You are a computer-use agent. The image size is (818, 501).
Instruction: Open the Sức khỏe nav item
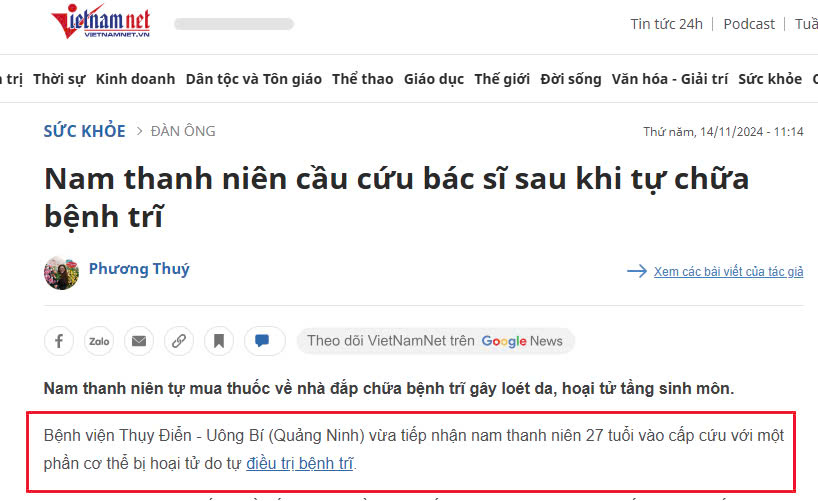(x=770, y=79)
